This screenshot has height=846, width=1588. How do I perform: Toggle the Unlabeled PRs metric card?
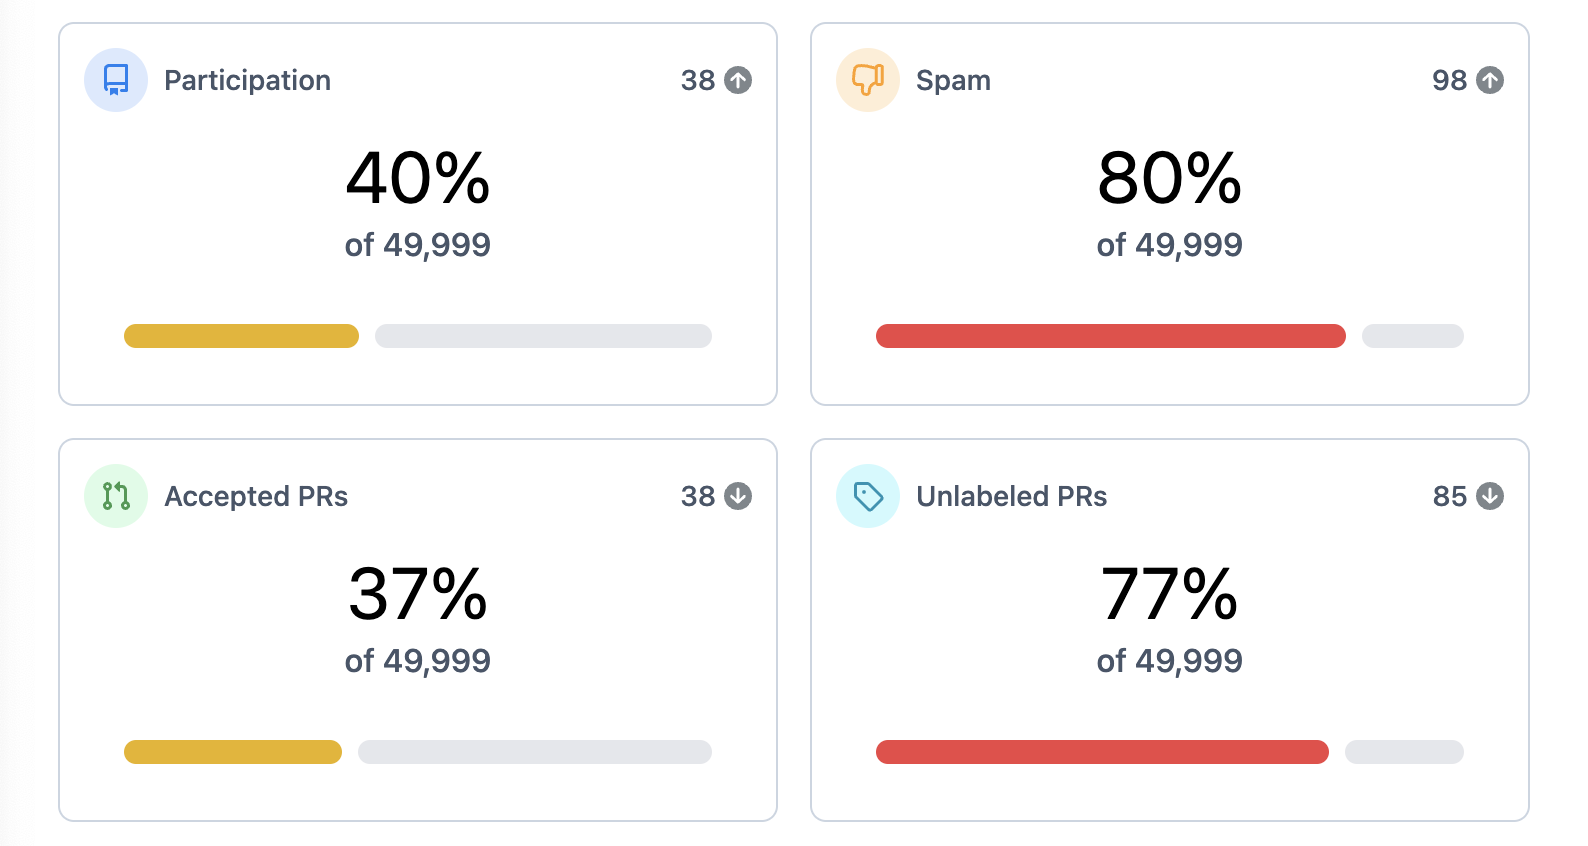[x=1169, y=628]
